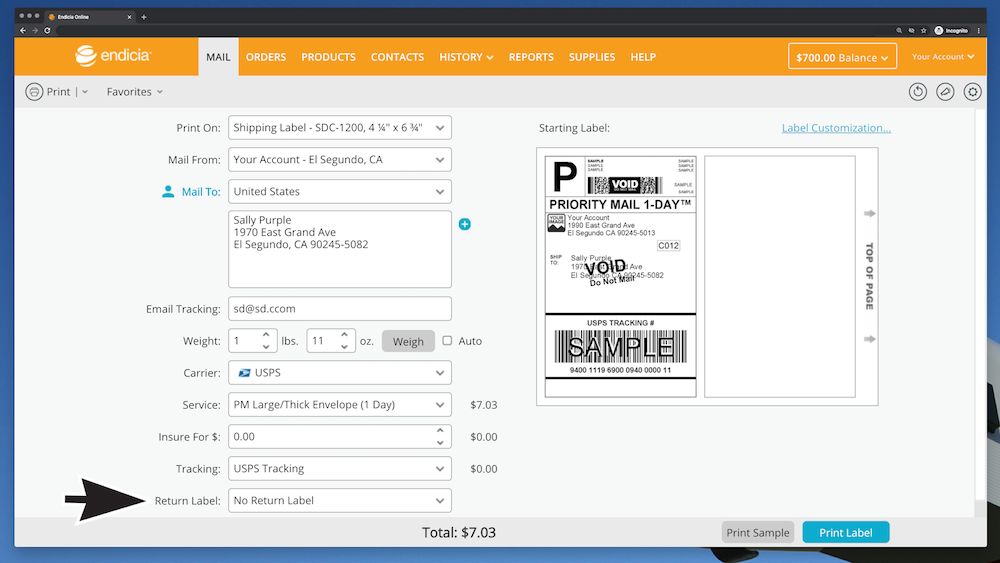Click the browser back arrow

23,31
